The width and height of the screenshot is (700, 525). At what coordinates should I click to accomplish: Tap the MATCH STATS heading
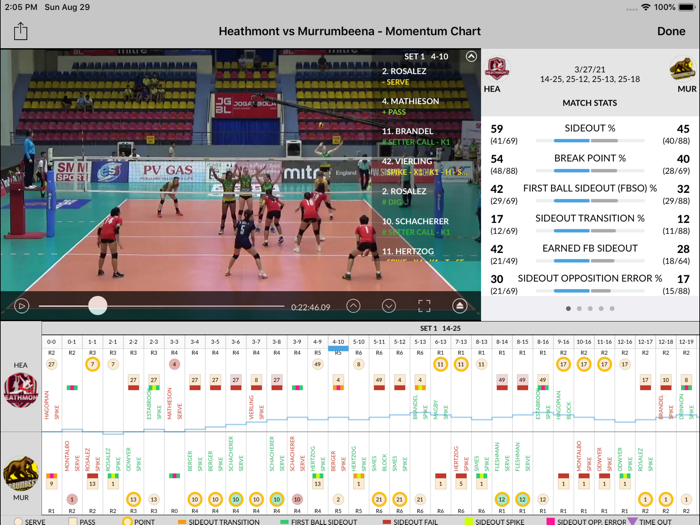pyautogui.click(x=590, y=103)
